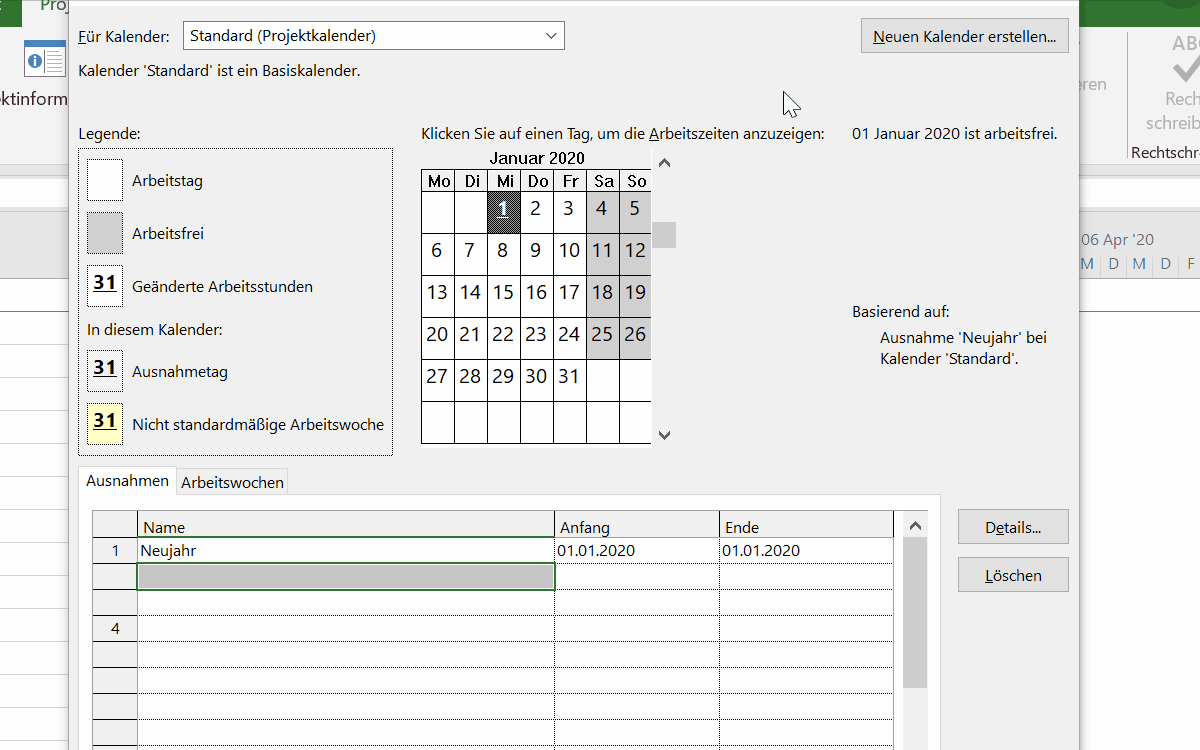
Task: Click the Rechtschreibung checkmark icon
Action: pyautogui.click(x=1184, y=67)
